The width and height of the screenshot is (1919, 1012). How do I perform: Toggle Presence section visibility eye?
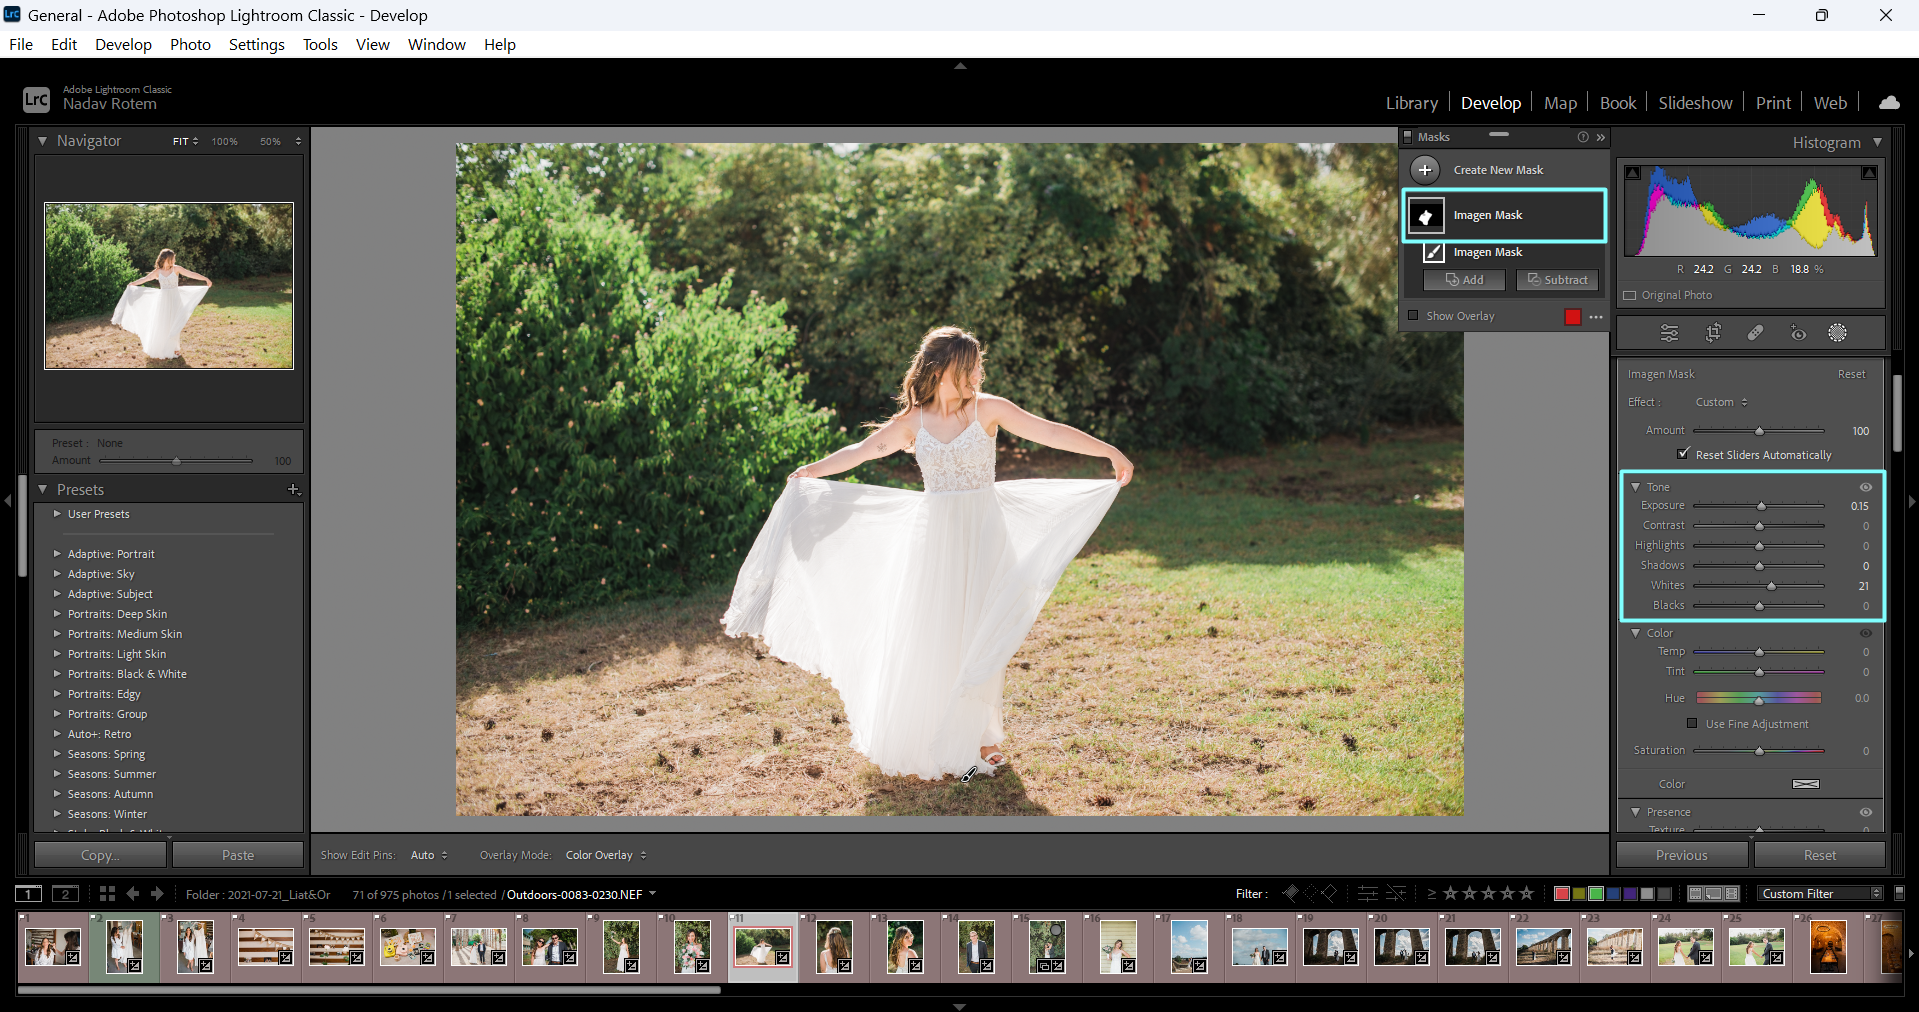[1866, 812]
